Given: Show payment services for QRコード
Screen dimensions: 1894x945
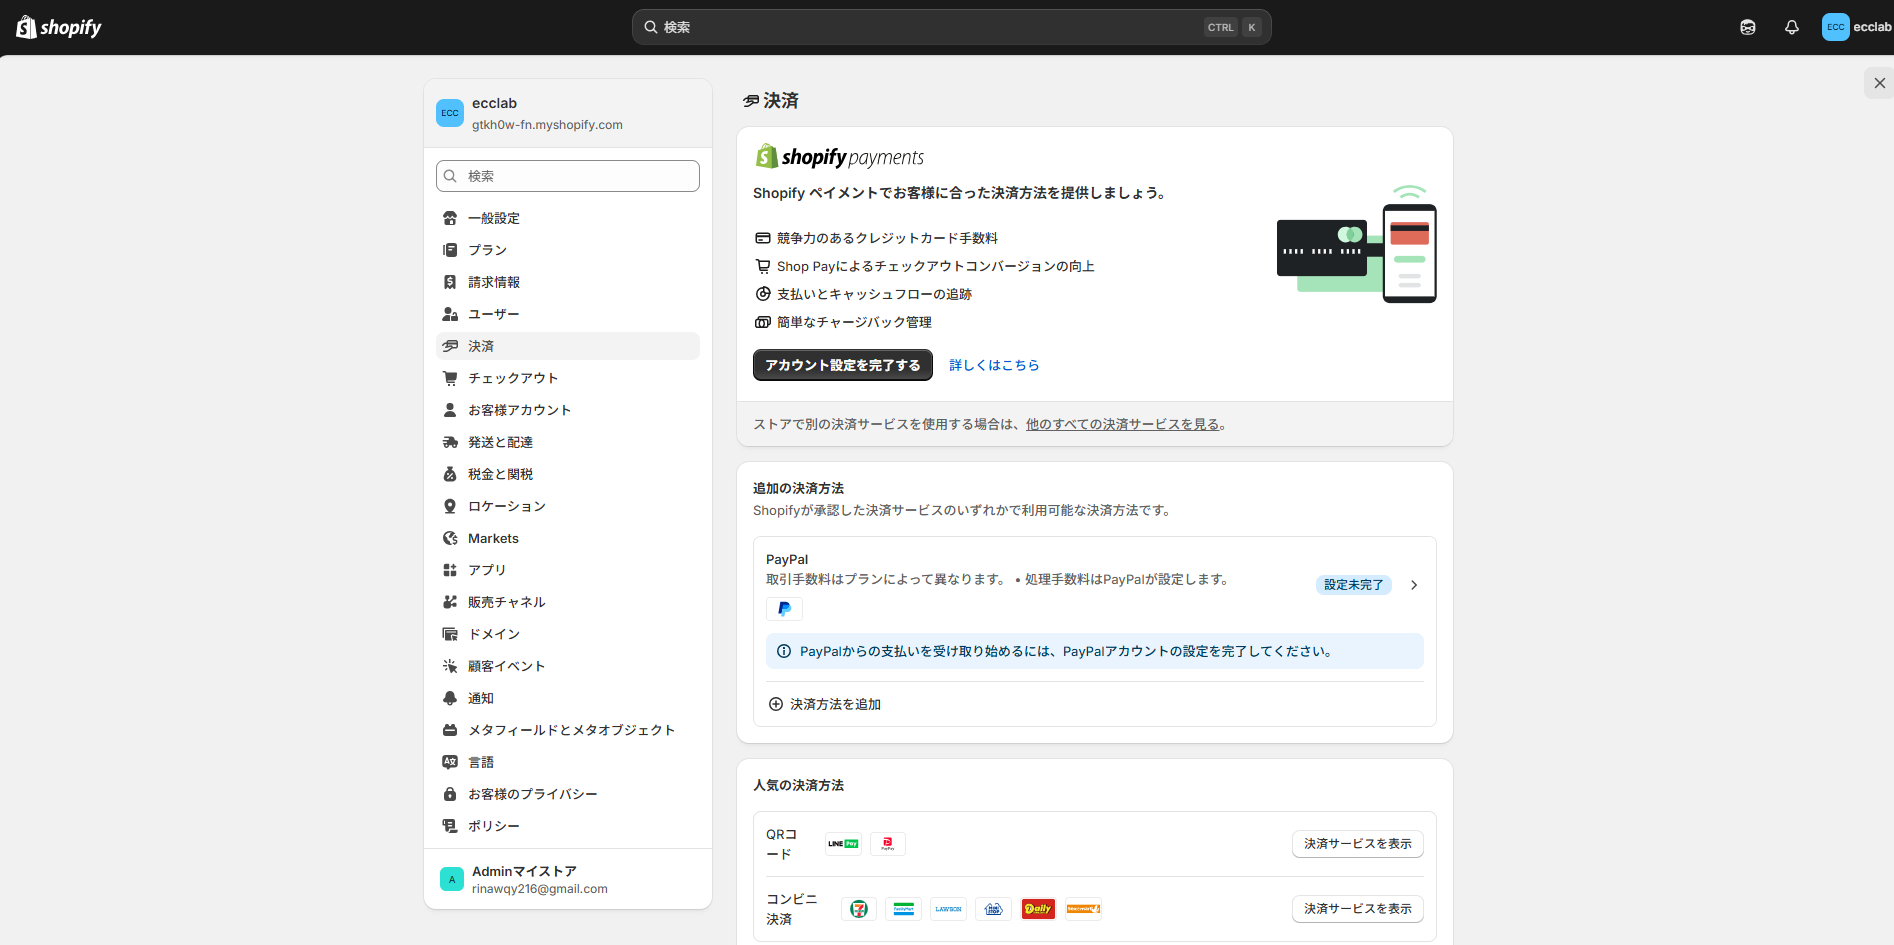Looking at the screenshot, I should pos(1357,844).
